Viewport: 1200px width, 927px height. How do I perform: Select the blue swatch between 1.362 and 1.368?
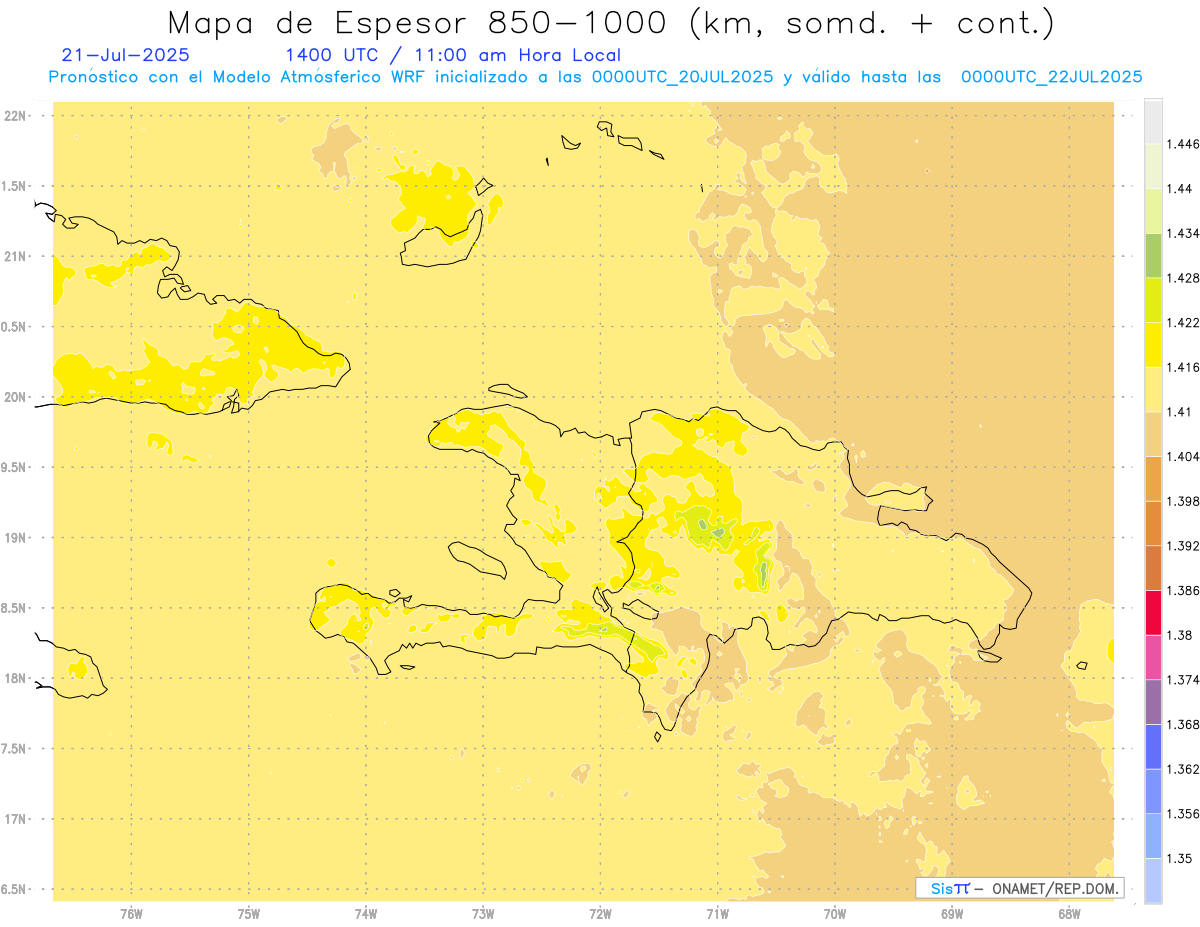[x=1153, y=746]
